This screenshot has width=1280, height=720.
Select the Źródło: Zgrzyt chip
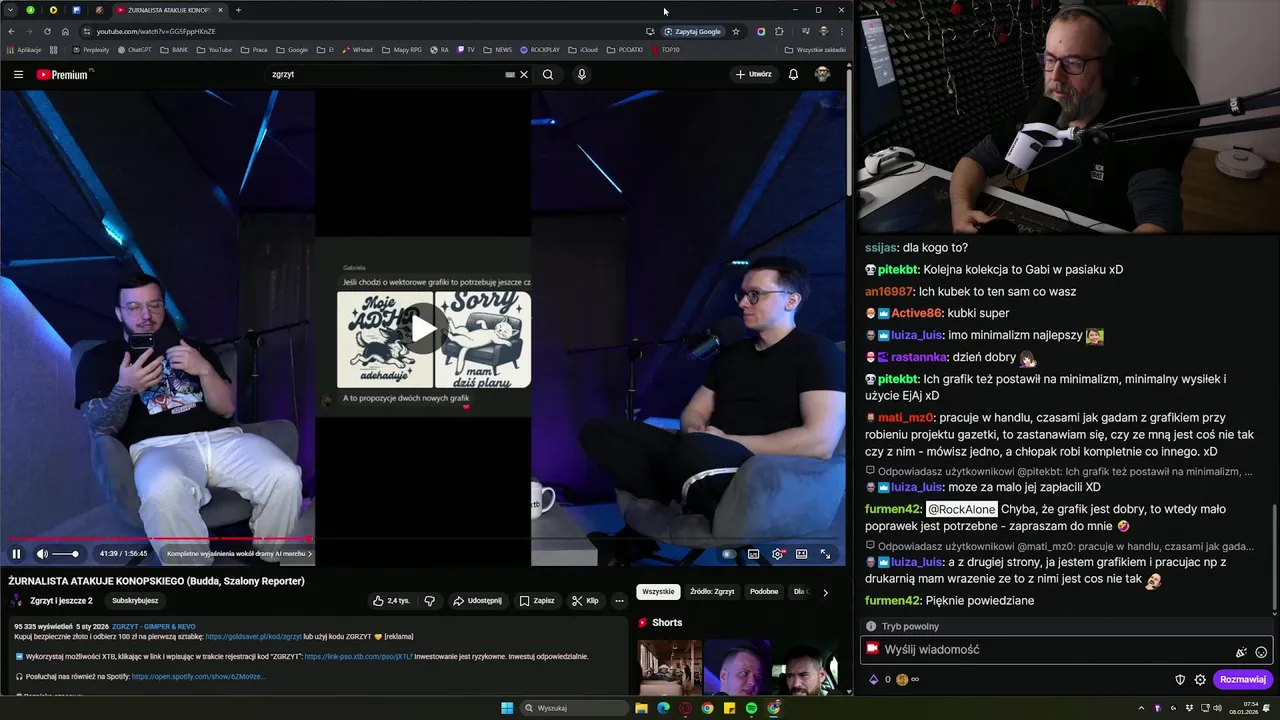point(712,592)
